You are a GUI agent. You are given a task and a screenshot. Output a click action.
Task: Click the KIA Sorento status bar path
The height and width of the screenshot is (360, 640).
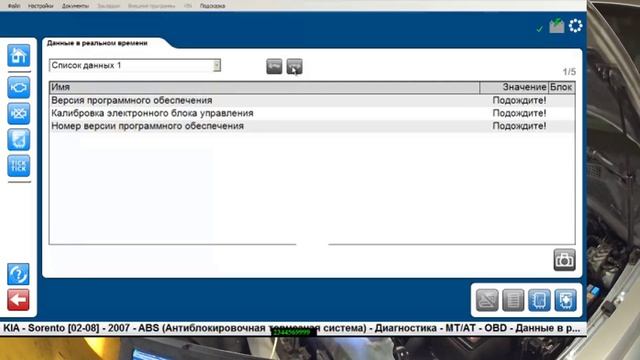pyautogui.click(x=292, y=328)
